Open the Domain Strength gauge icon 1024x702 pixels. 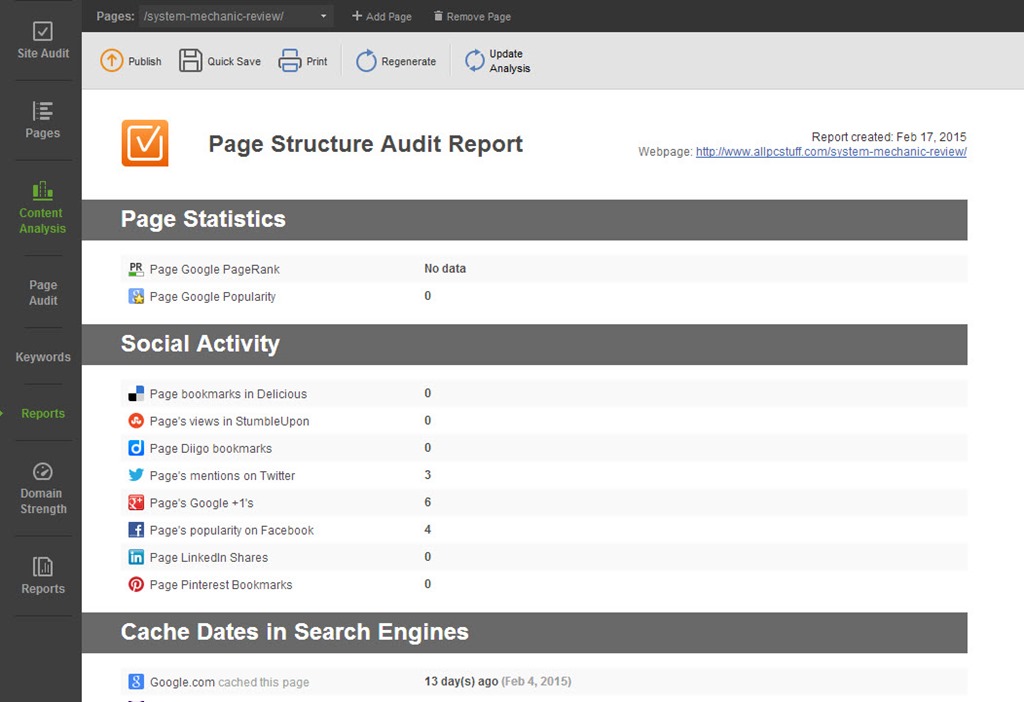tap(42, 471)
